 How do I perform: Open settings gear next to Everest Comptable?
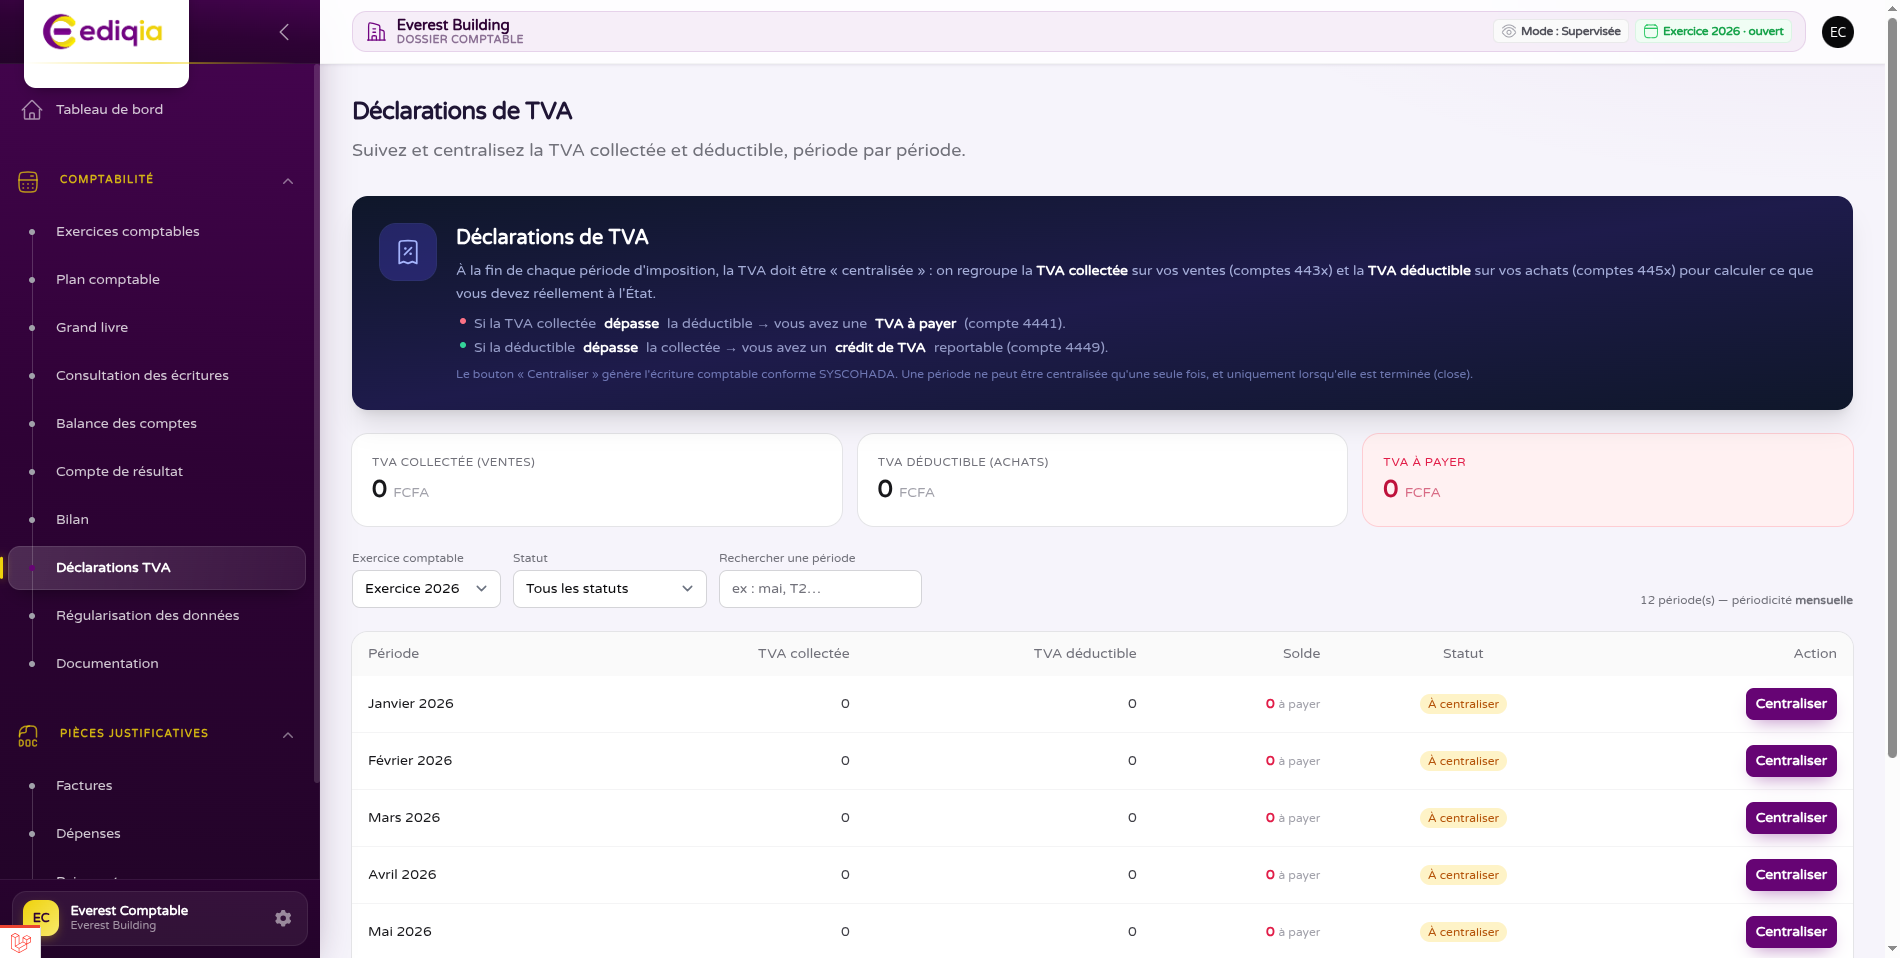pos(283,918)
